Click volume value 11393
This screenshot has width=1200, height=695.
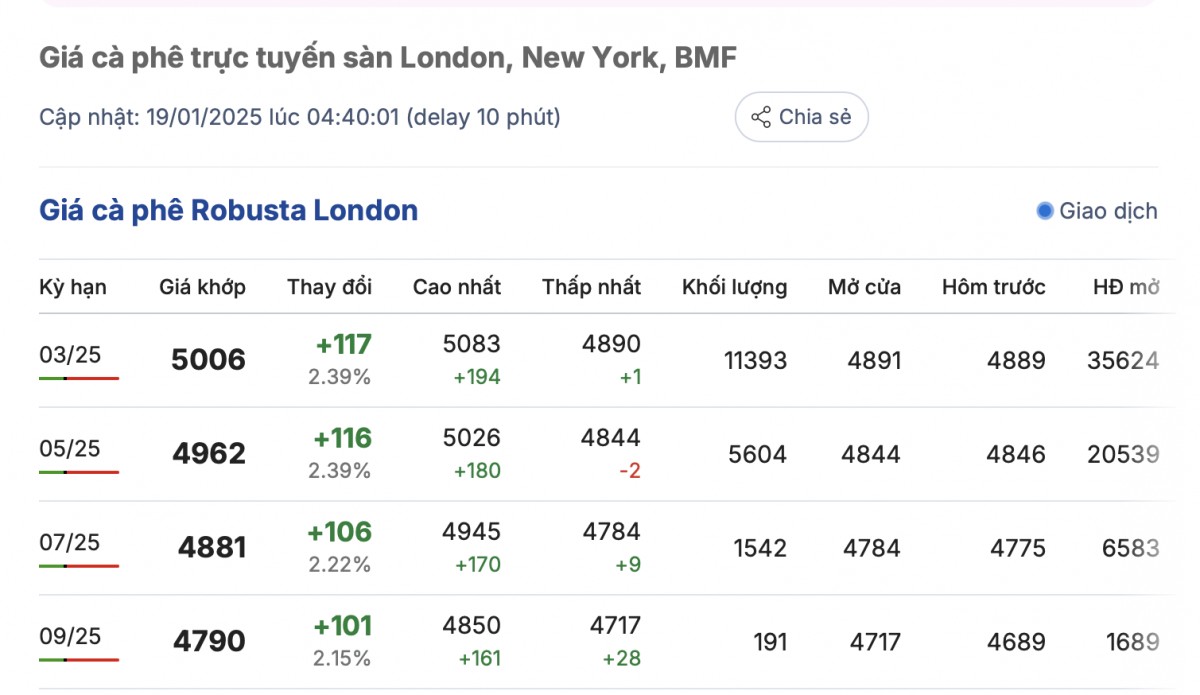click(755, 360)
